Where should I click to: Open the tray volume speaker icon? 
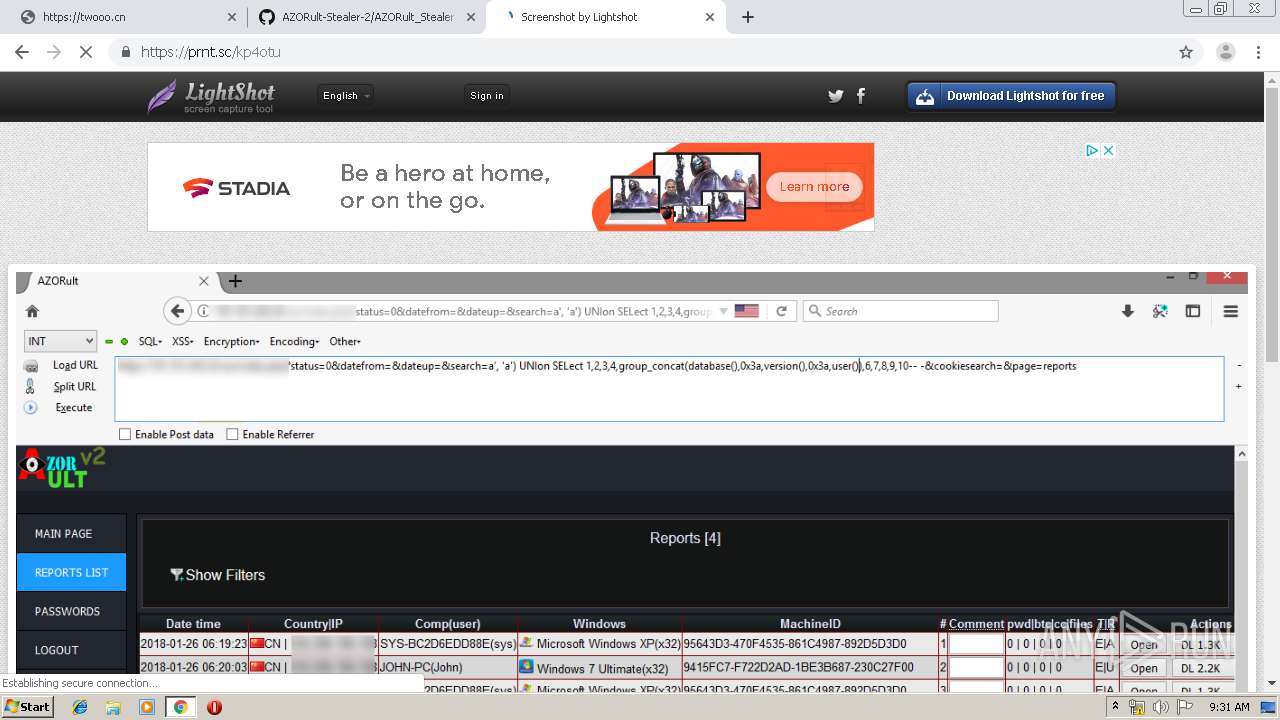pos(1162,707)
